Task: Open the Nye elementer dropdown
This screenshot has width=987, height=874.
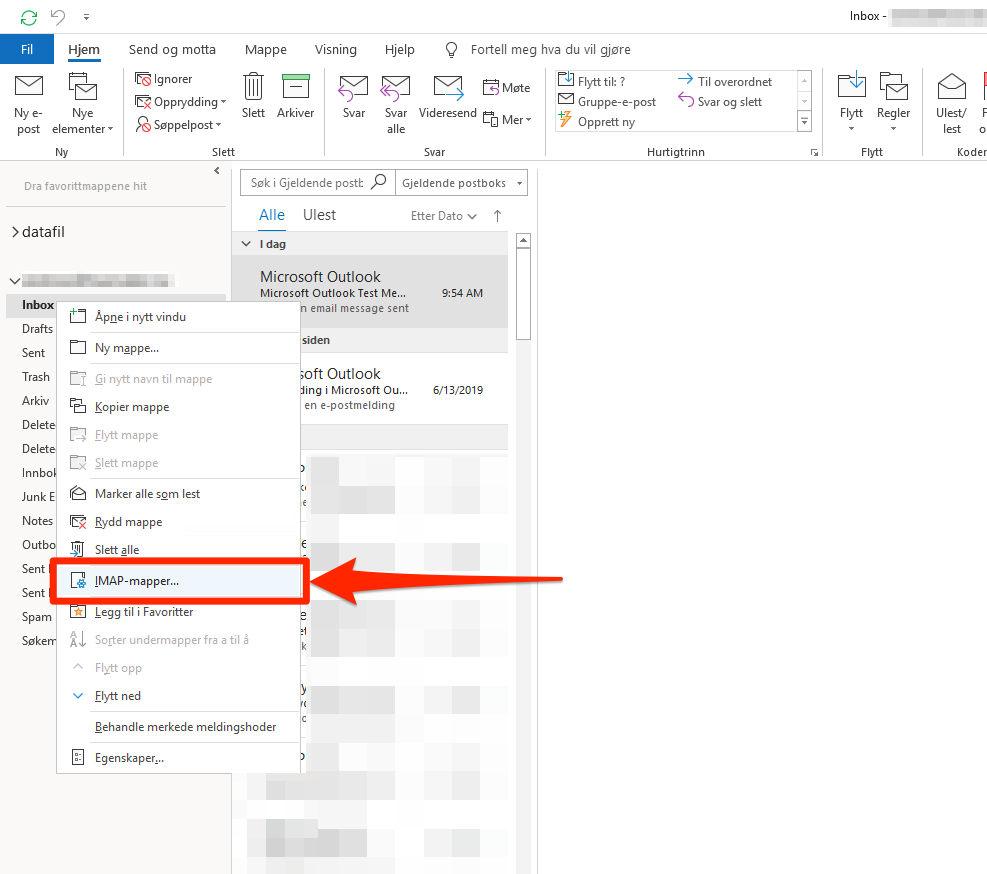Action: point(82,103)
